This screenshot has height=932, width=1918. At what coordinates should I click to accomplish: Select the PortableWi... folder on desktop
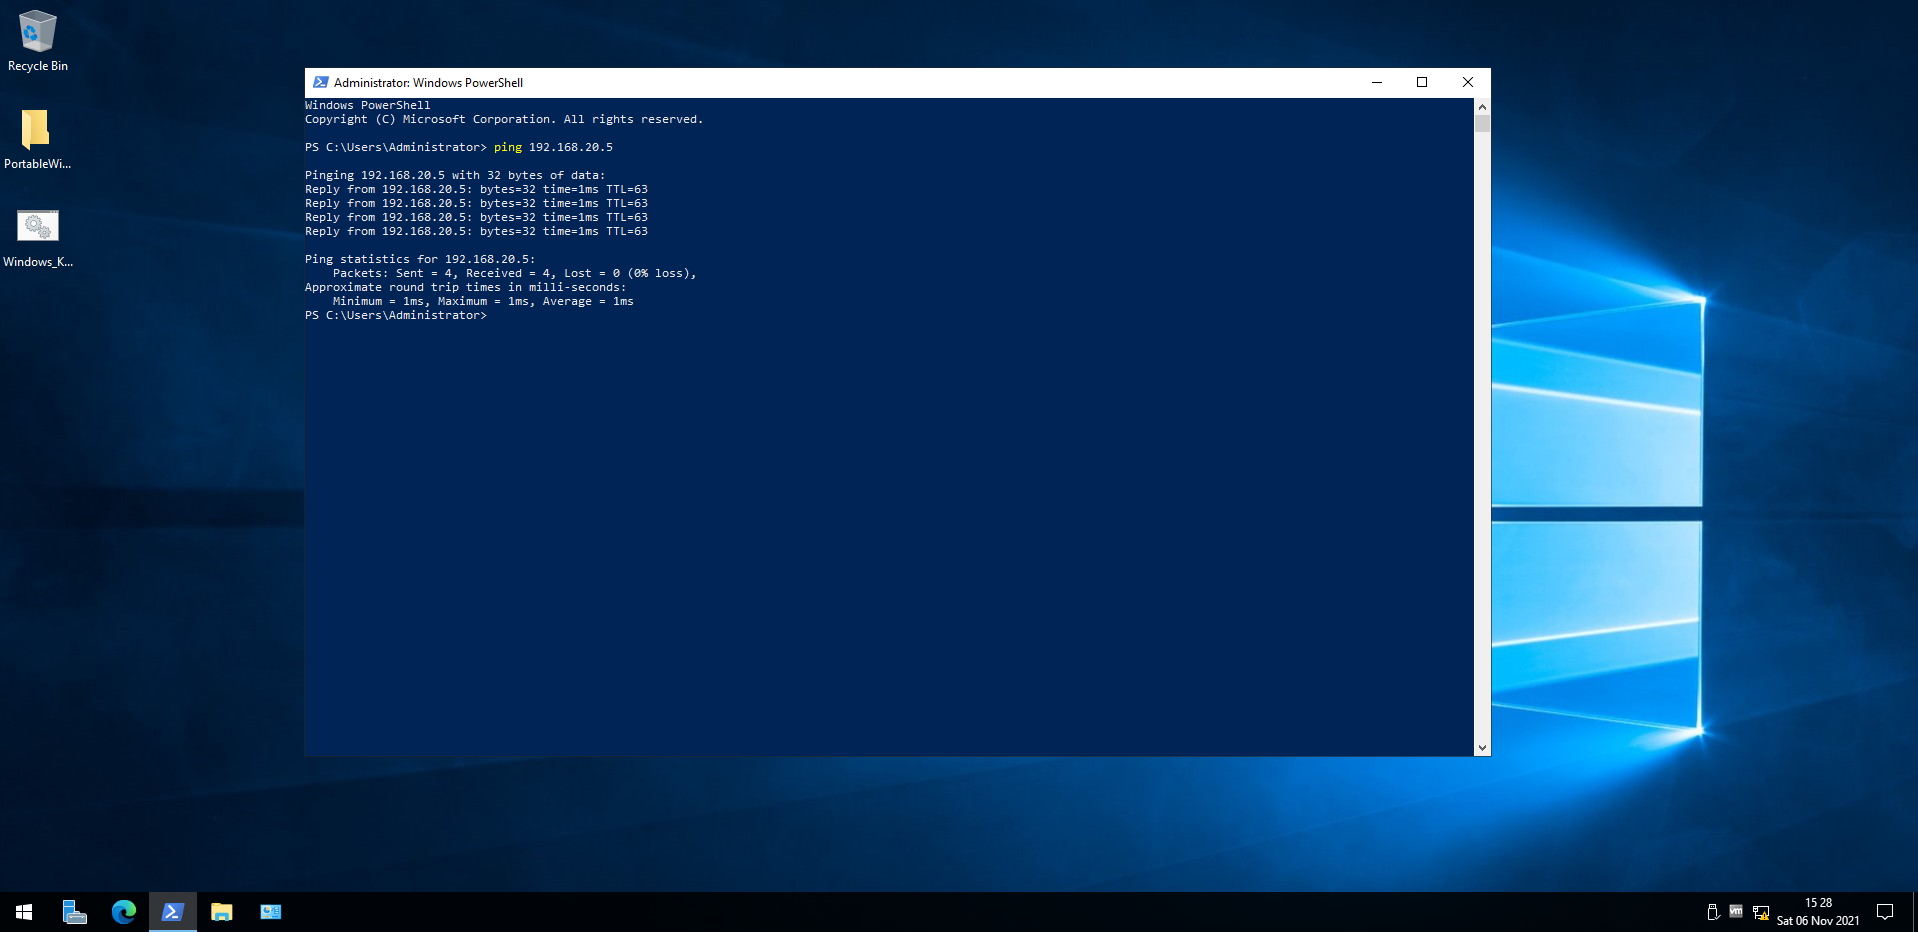click(37, 139)
